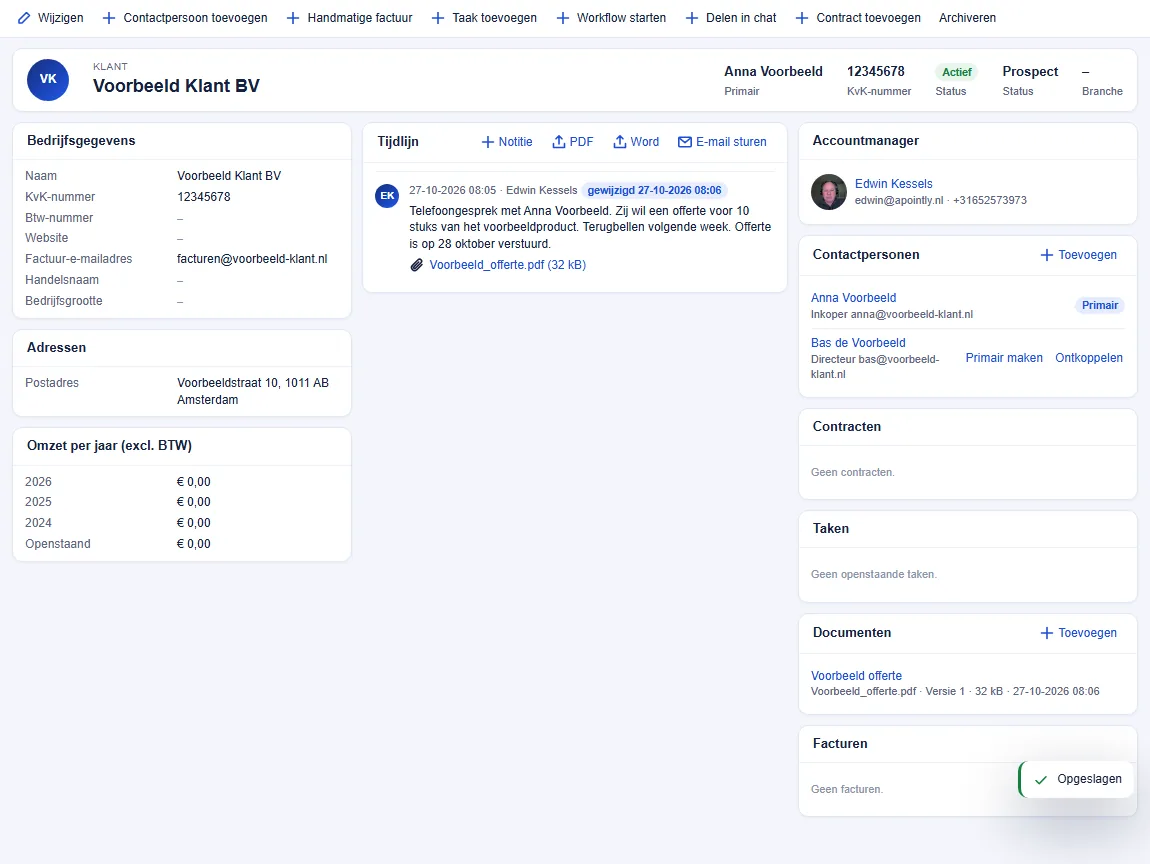The height and width of the screenshot is (864, 1150).
Task: Click the Word export upload icon
Action: pos(620,142)
